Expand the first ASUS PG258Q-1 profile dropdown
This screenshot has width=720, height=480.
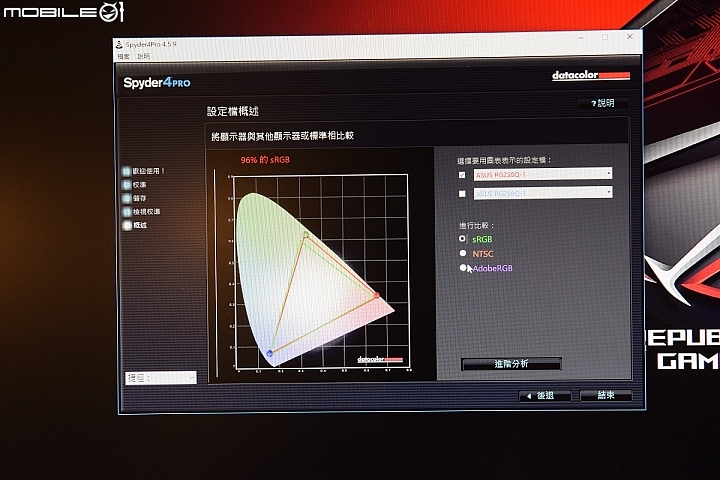pos(543,174)
